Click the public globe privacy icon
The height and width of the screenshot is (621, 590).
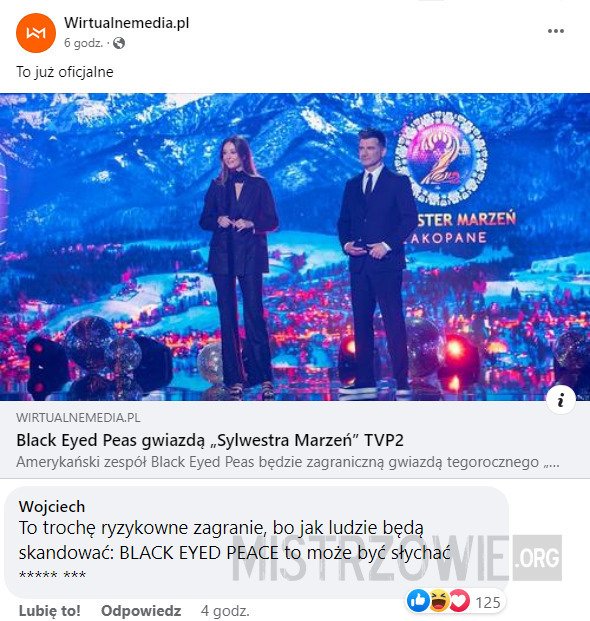point(119,43)
